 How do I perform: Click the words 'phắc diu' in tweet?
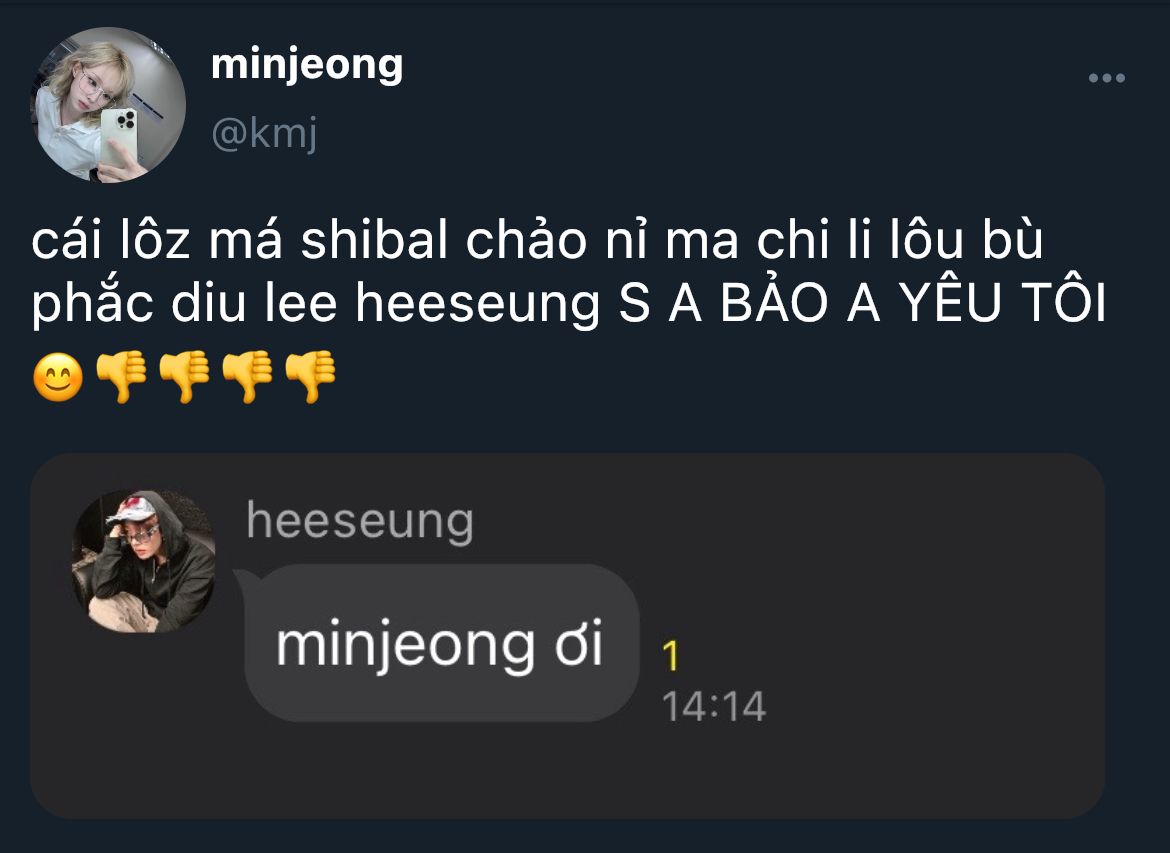[x=139, y=304]
